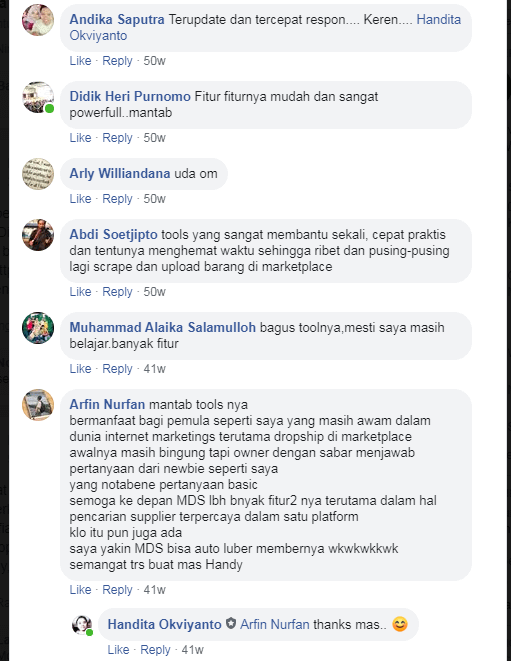Reply to Arfin Nurfan's long comment

tap(117, 590)
